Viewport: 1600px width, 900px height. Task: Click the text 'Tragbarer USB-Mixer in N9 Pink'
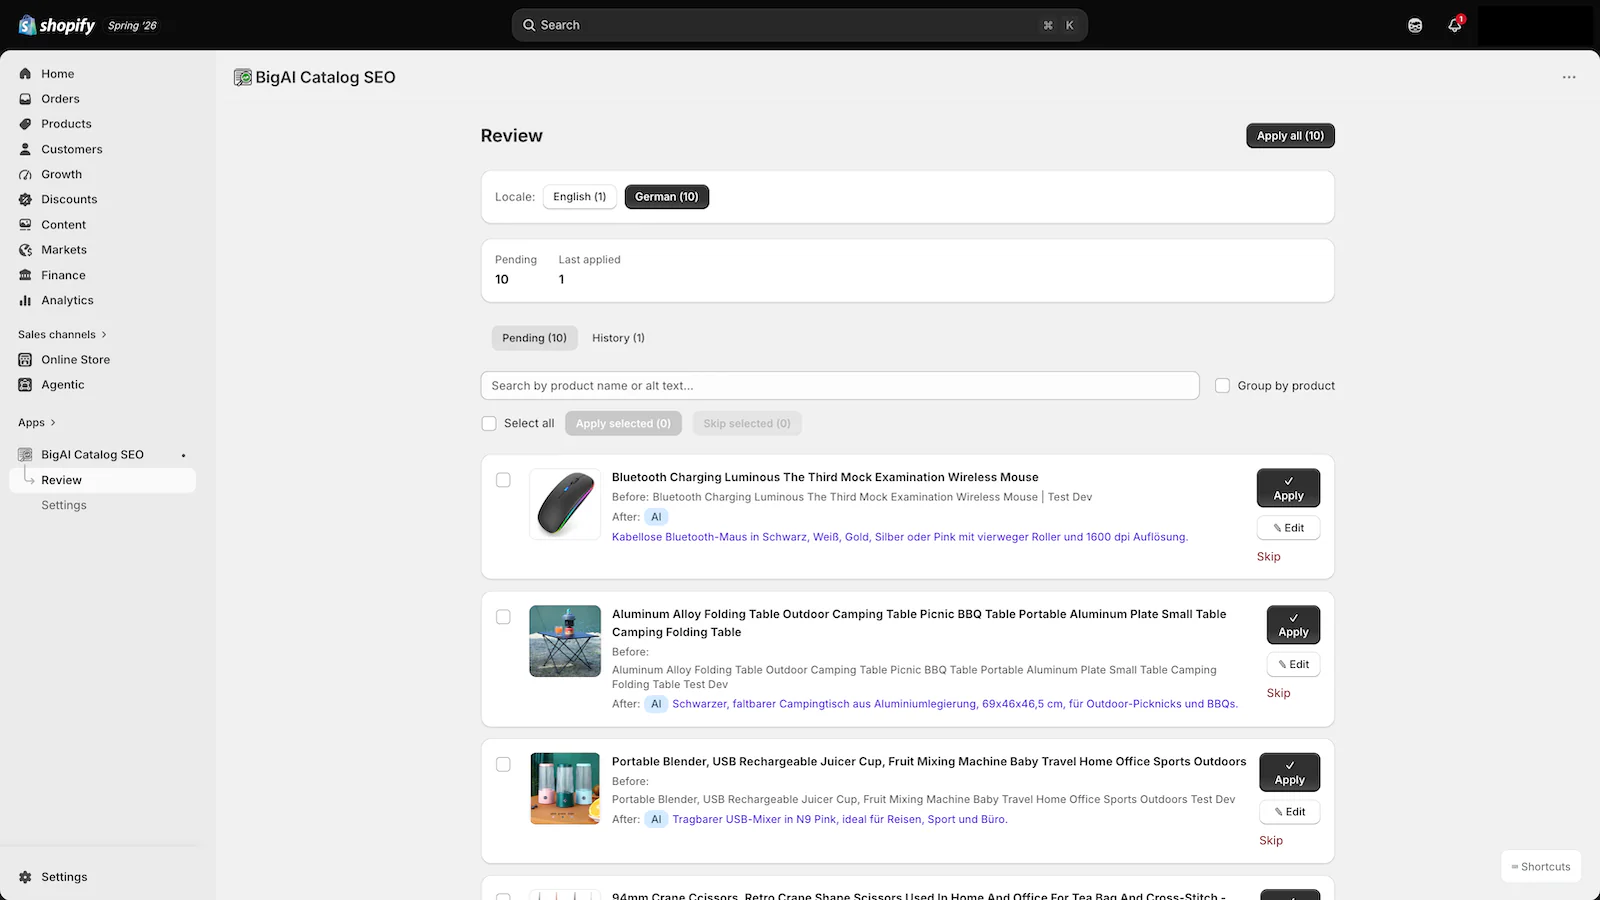click(x=754, y=819)
